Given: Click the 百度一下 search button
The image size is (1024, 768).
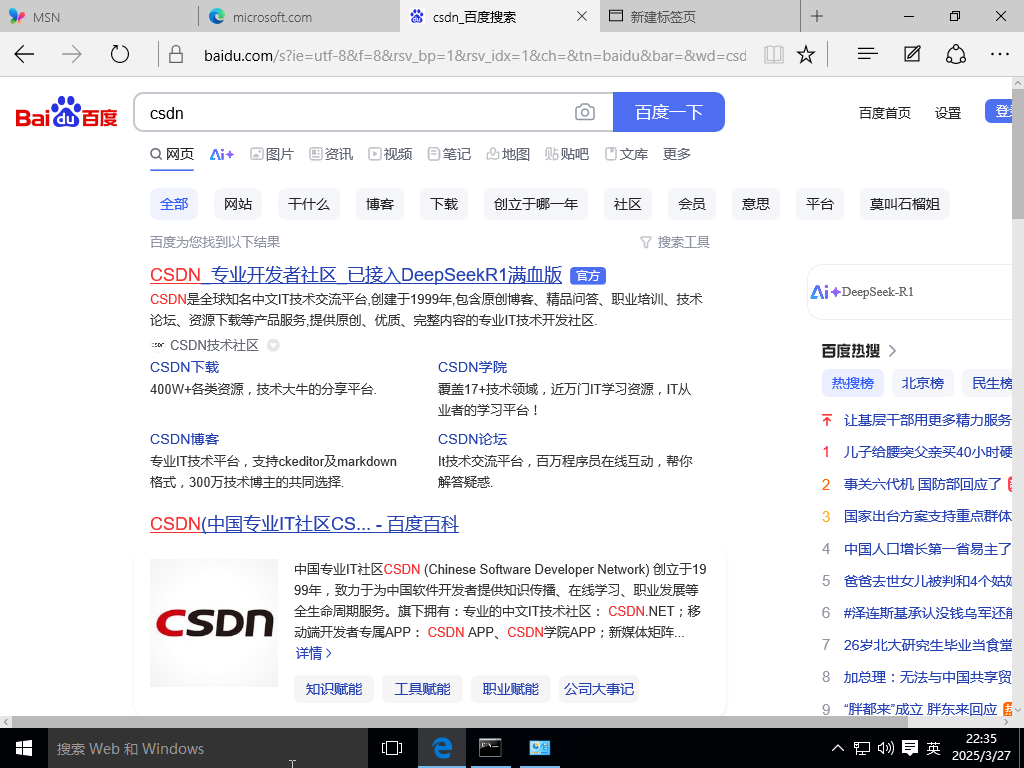Looking at the screenshot, I should pos(669,112).
